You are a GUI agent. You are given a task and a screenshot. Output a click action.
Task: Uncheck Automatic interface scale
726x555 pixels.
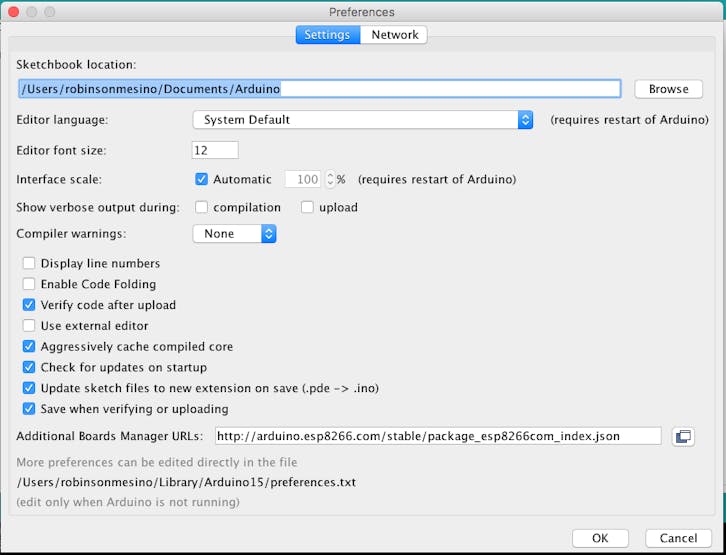201,179
